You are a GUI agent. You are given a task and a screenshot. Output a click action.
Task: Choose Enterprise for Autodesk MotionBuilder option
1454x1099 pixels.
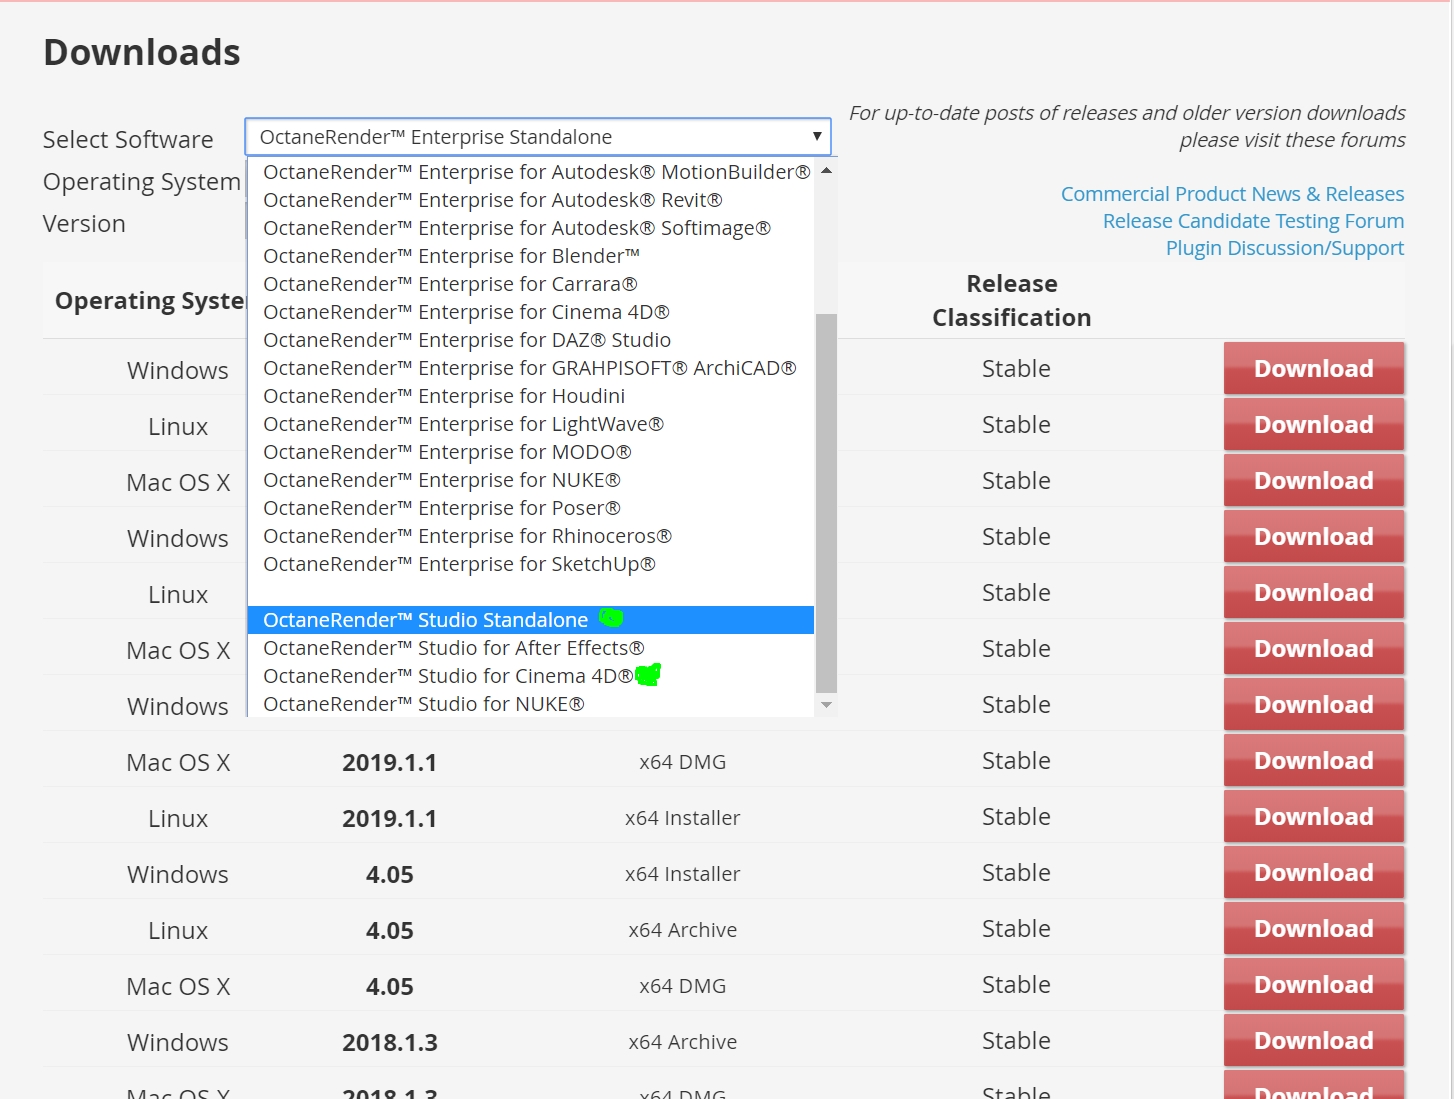coord(531,172)
